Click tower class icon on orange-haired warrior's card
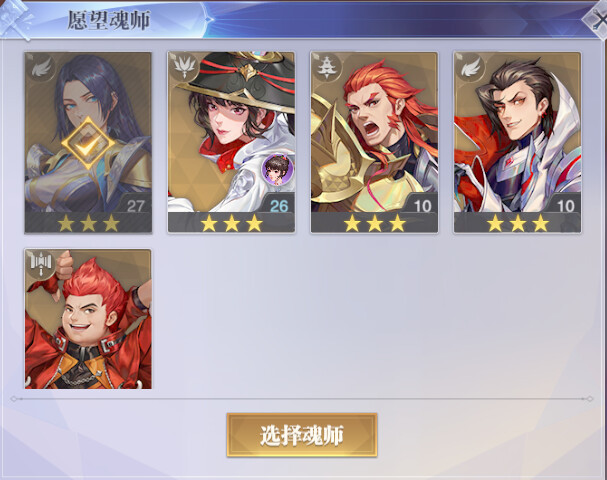 [328, 68]
